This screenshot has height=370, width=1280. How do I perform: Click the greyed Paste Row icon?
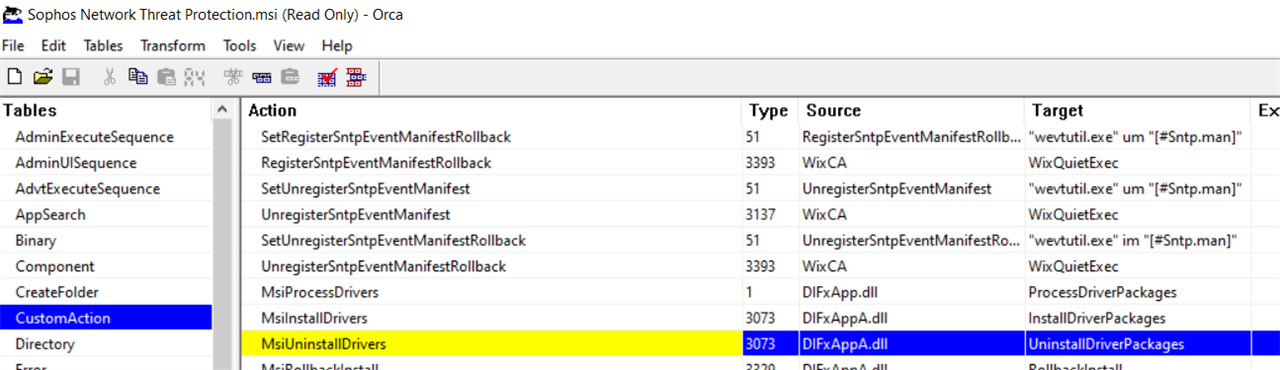pyautogui.click(x=290, y=77)
